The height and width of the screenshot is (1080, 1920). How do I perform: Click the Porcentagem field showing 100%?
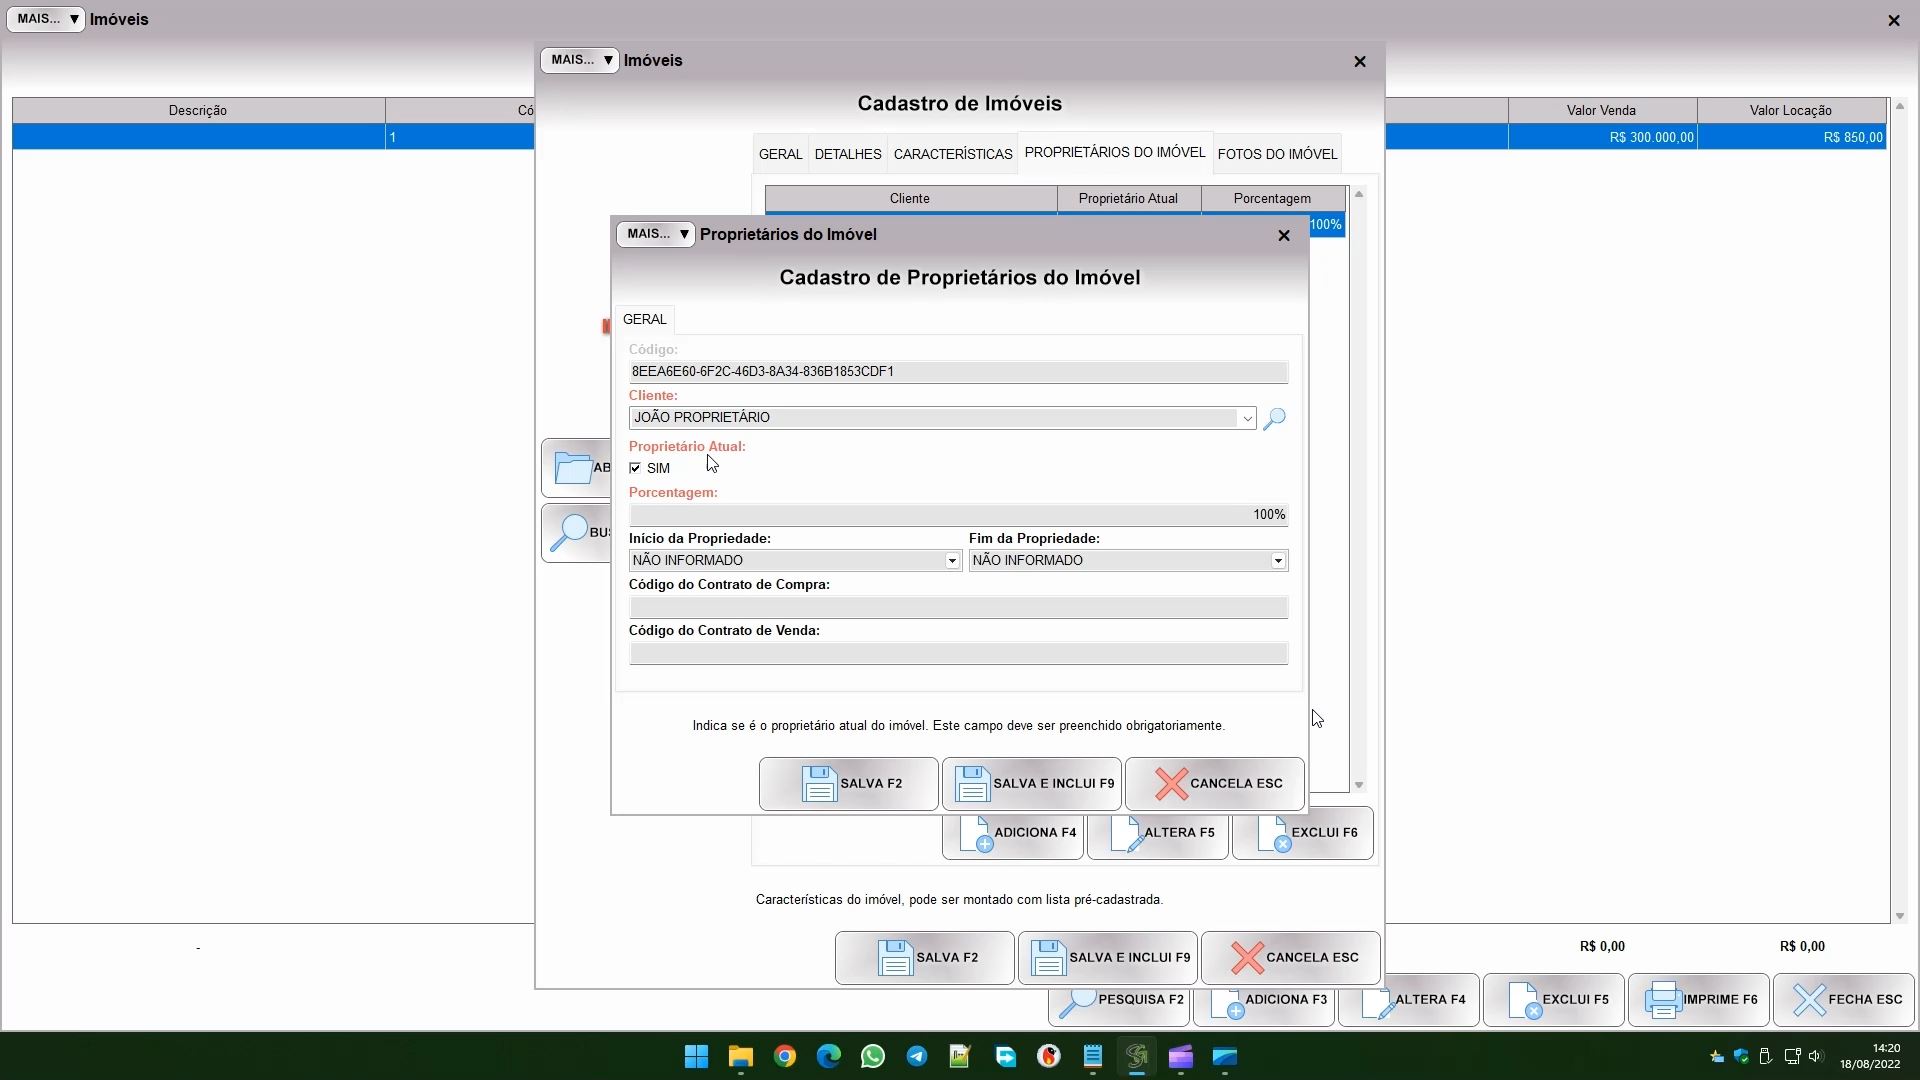click(x=958, y=515)
